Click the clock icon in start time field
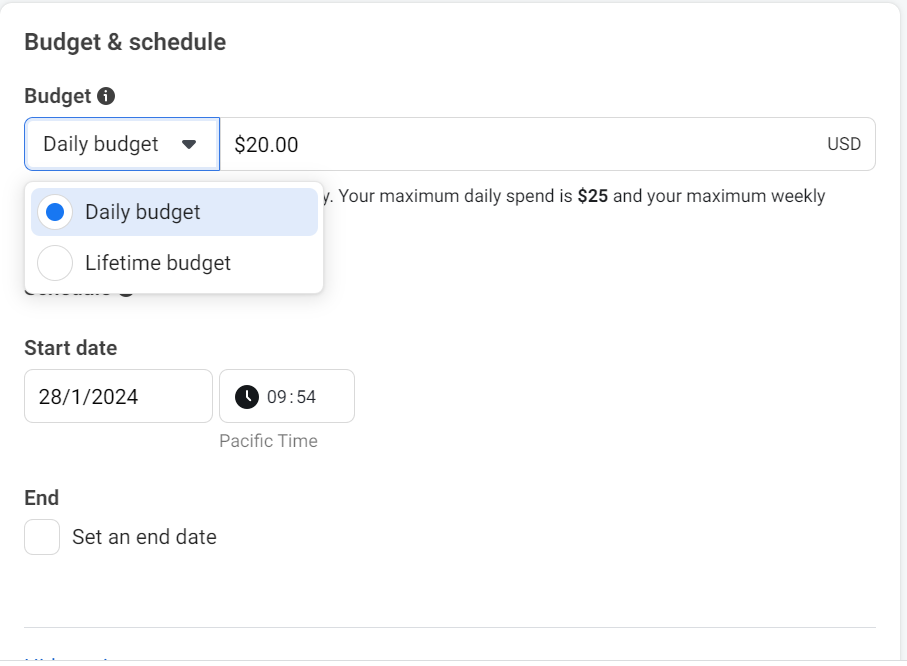The width and height of the screenshot is (907, 666). point(246,397)
